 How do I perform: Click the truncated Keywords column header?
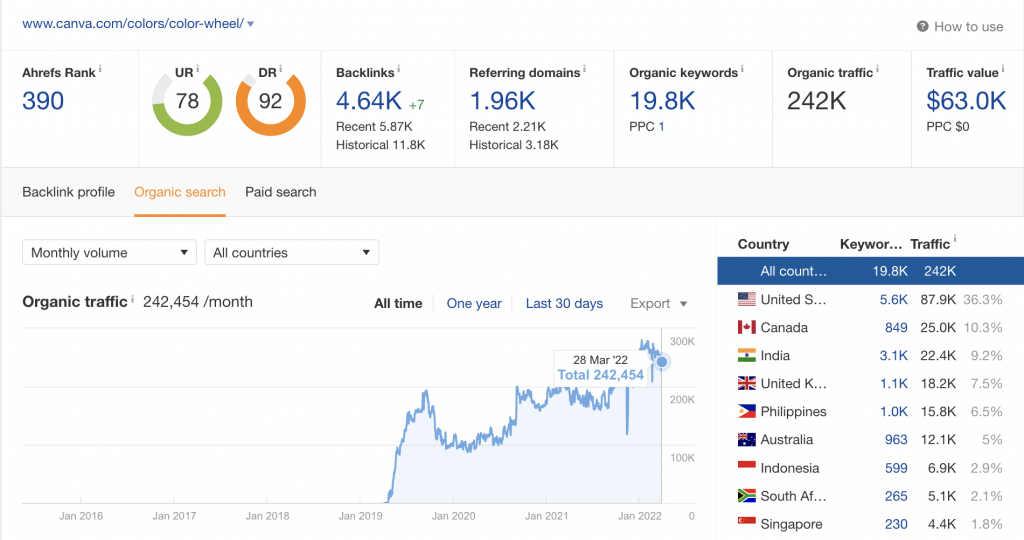pos(871,244)
